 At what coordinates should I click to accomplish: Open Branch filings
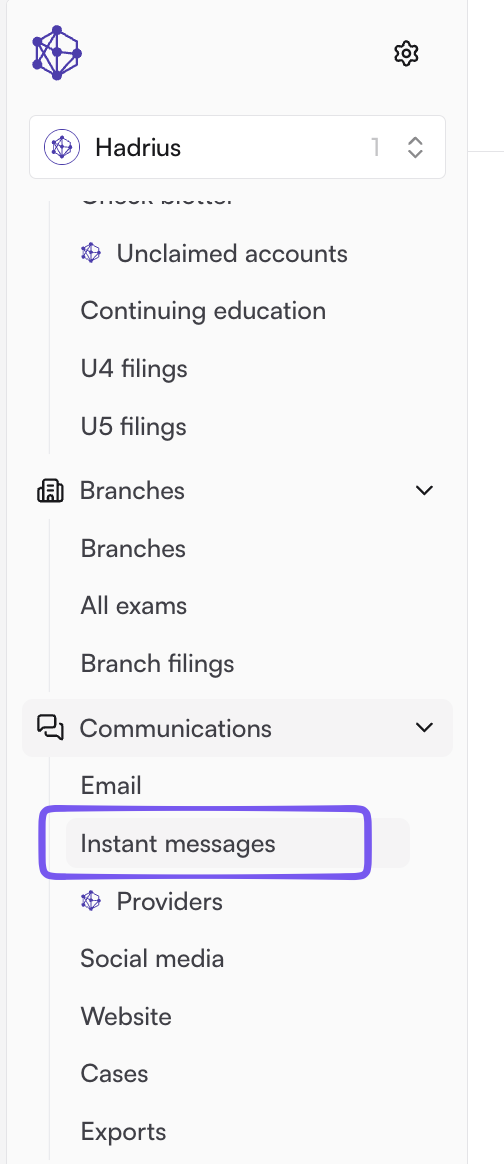click(157, 664)
